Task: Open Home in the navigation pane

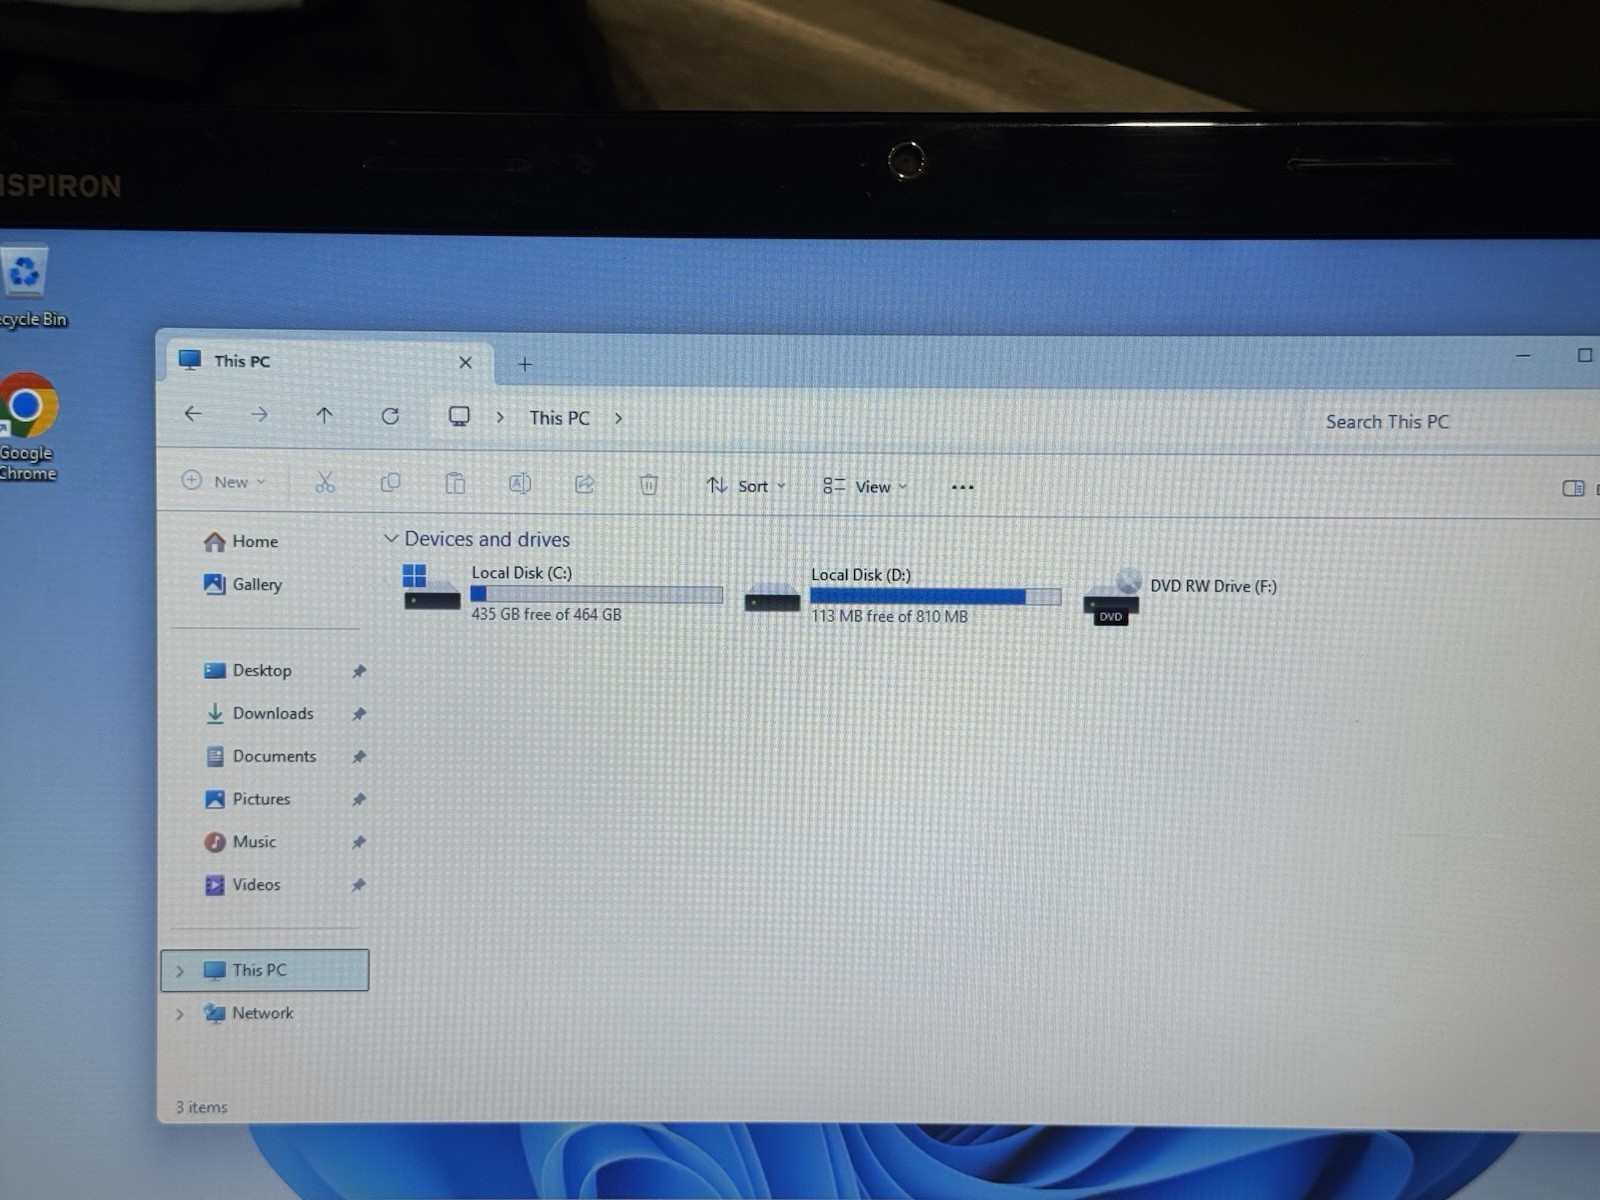Action: pos(241,541)
